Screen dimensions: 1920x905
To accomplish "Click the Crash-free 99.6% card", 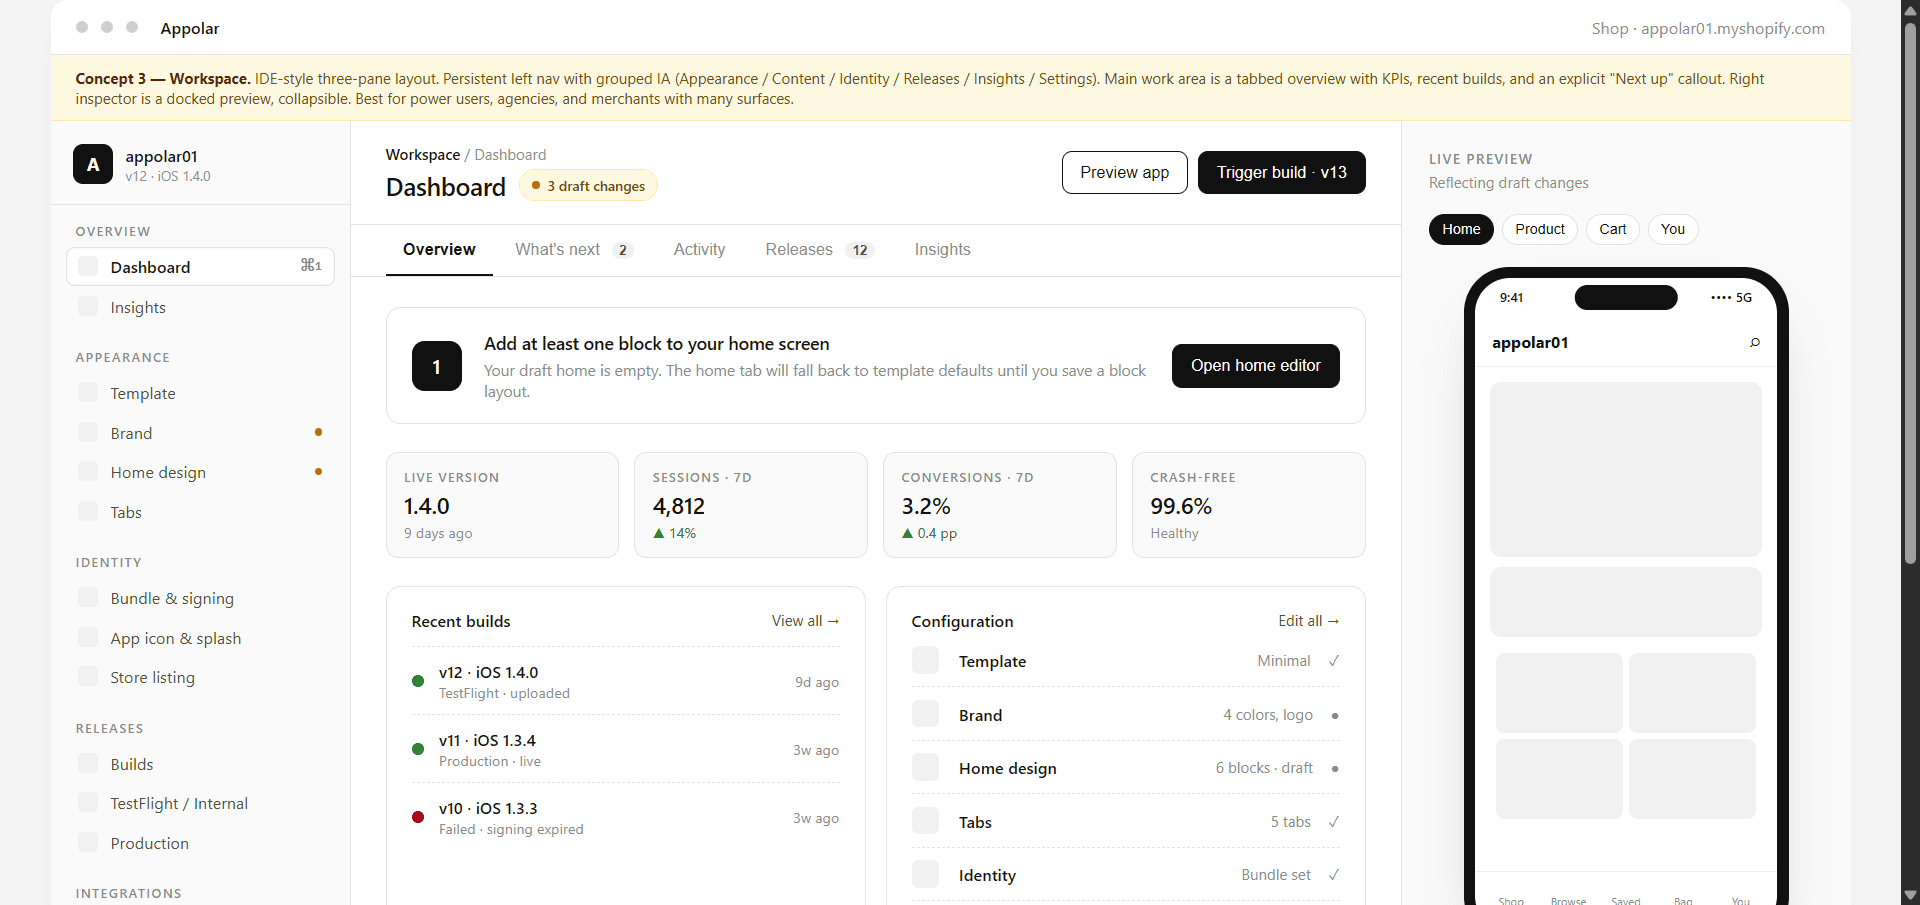I will pos(1248,504).
